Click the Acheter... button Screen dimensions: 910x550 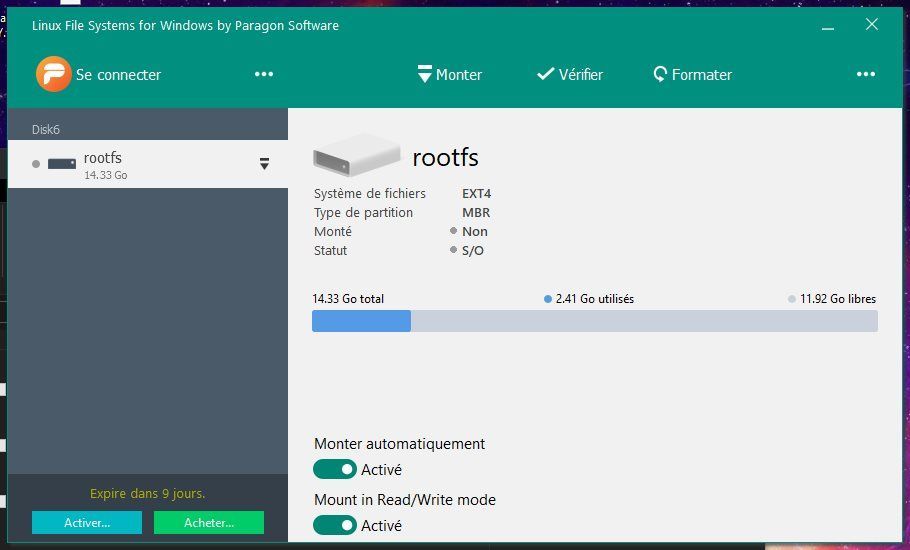[x=209, y=523]
